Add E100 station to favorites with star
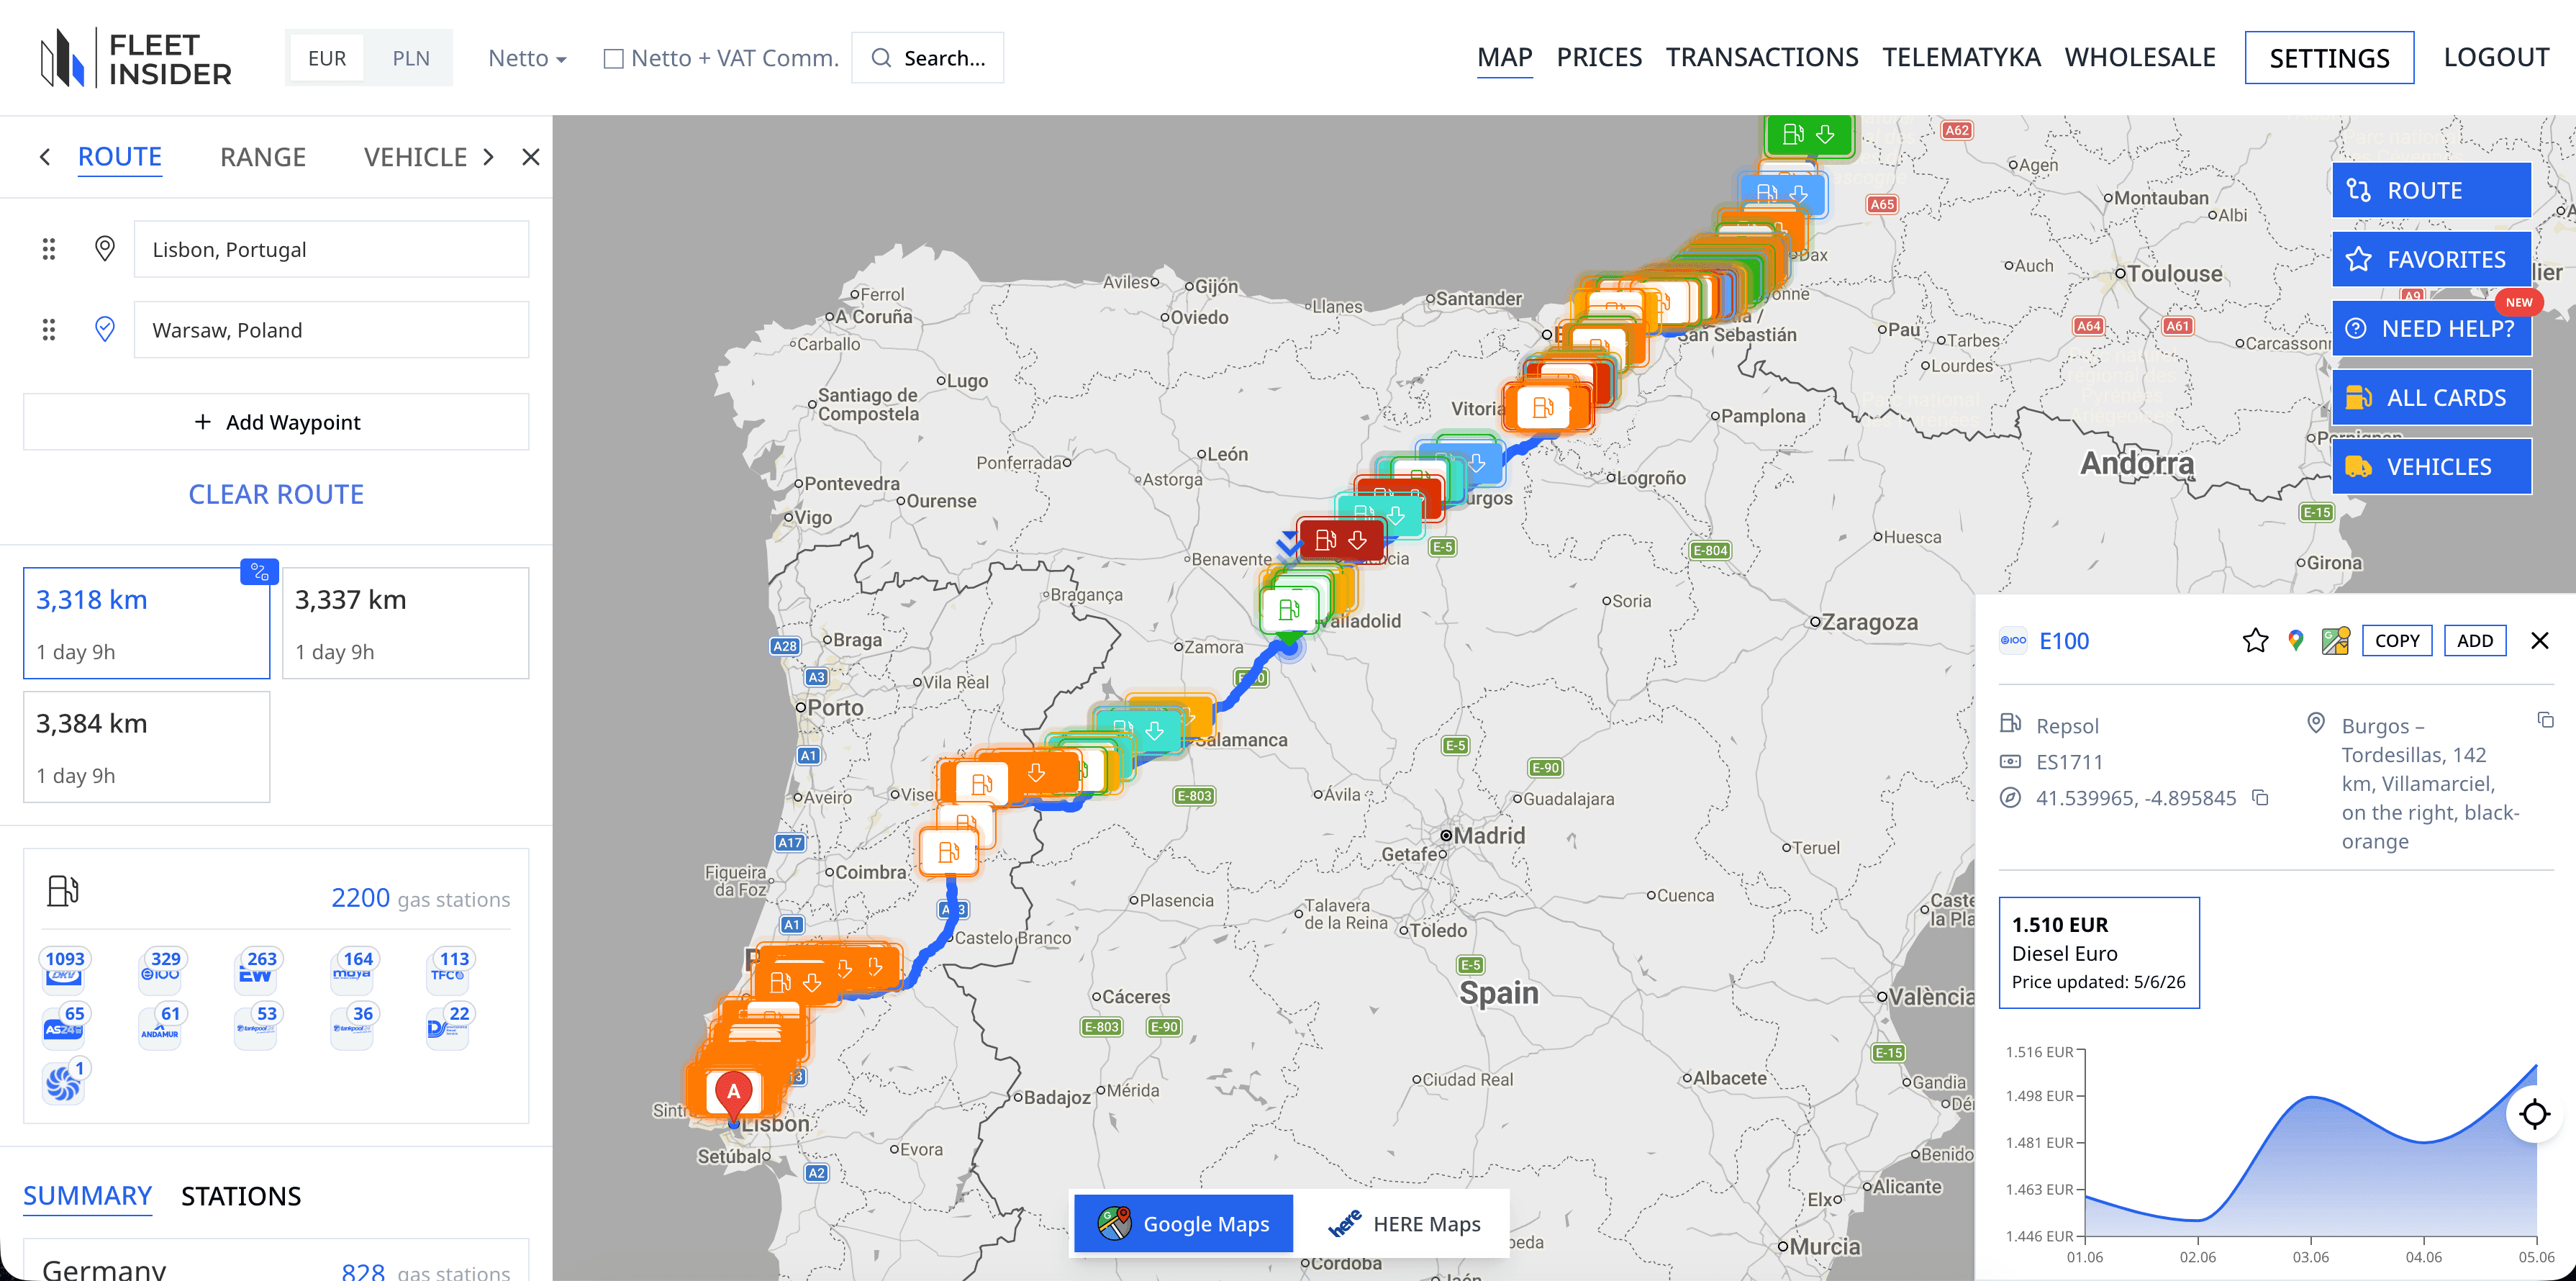Screen dimensions: 2576x1281 click(x=2255, y=640)
